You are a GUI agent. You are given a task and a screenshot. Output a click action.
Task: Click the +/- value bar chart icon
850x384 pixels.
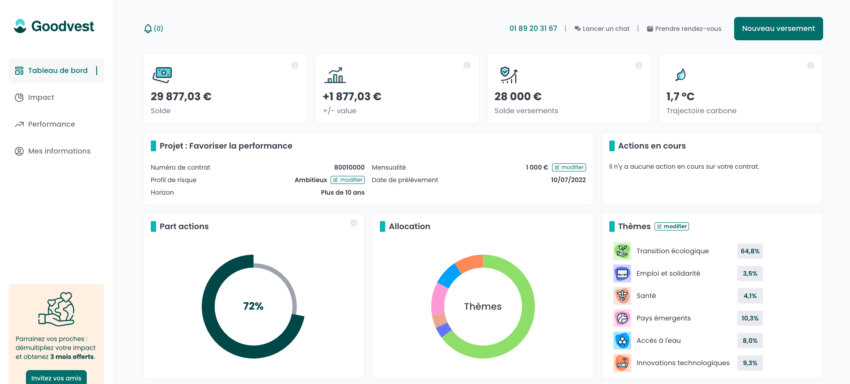pos(335,75)
